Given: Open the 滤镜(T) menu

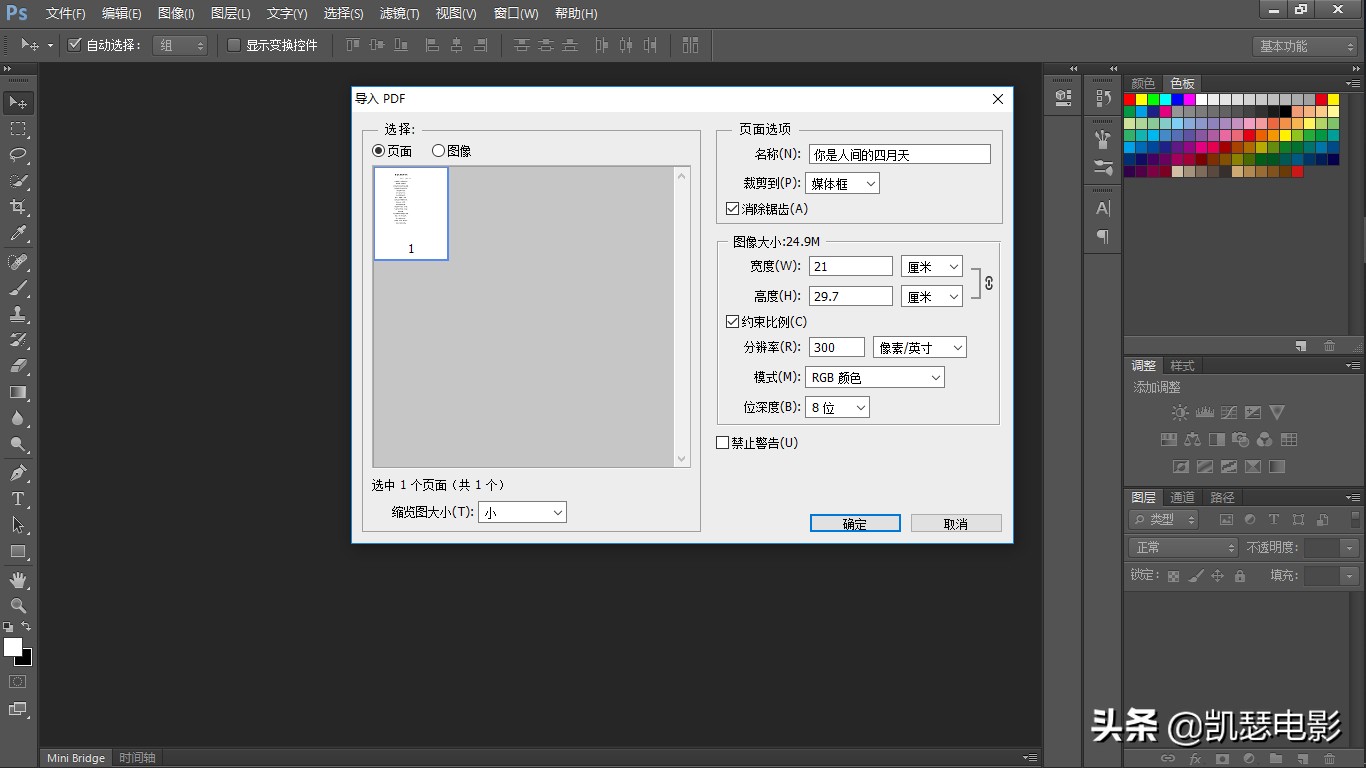Looking at the screenshot, I should 400,14.
